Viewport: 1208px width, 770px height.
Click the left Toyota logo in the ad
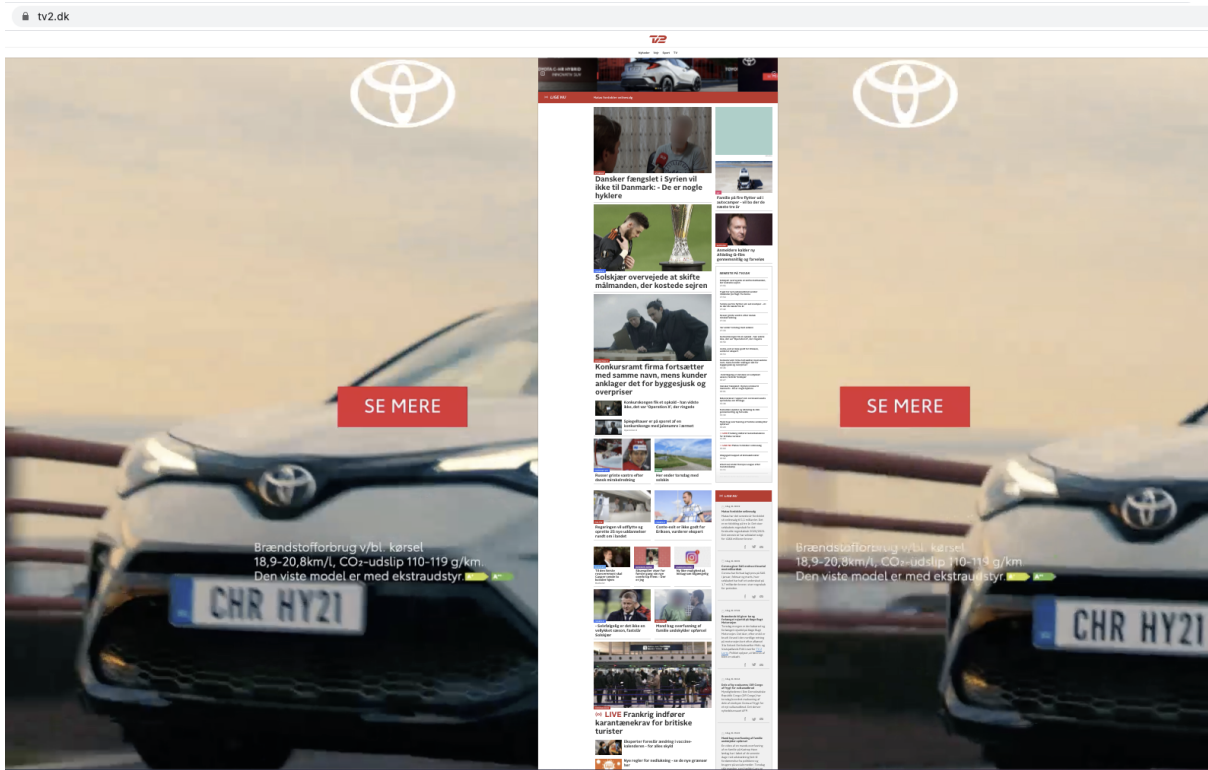pos(402,93)
